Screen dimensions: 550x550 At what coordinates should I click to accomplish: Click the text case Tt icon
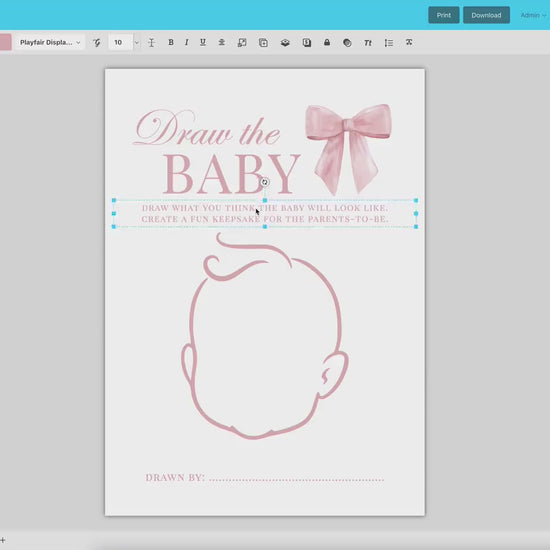point(368,43)
